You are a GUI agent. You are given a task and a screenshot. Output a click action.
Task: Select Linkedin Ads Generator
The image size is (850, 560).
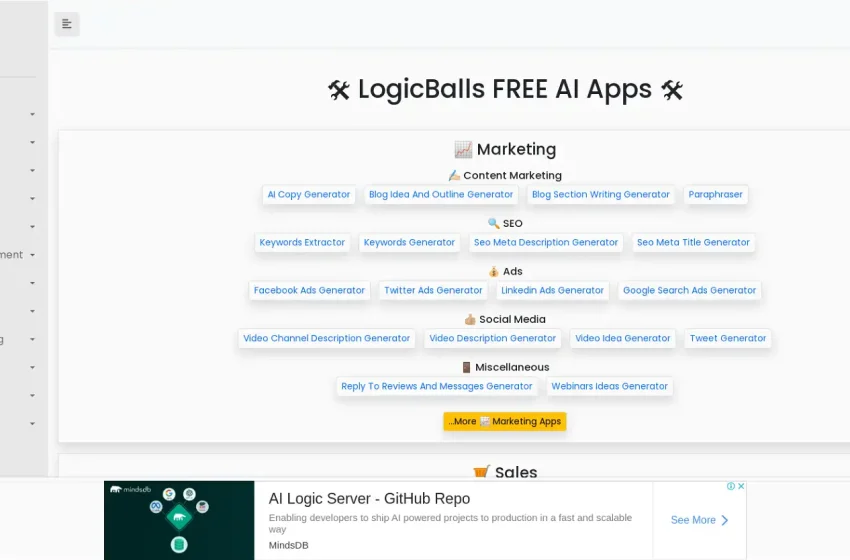(x=552, y=291)
